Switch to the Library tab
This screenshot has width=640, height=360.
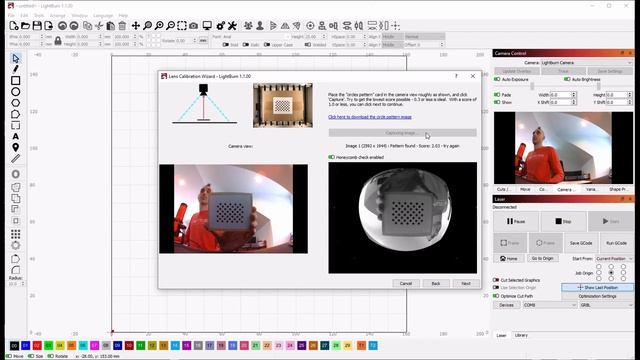pyautogui.click(x=521, y=335)
